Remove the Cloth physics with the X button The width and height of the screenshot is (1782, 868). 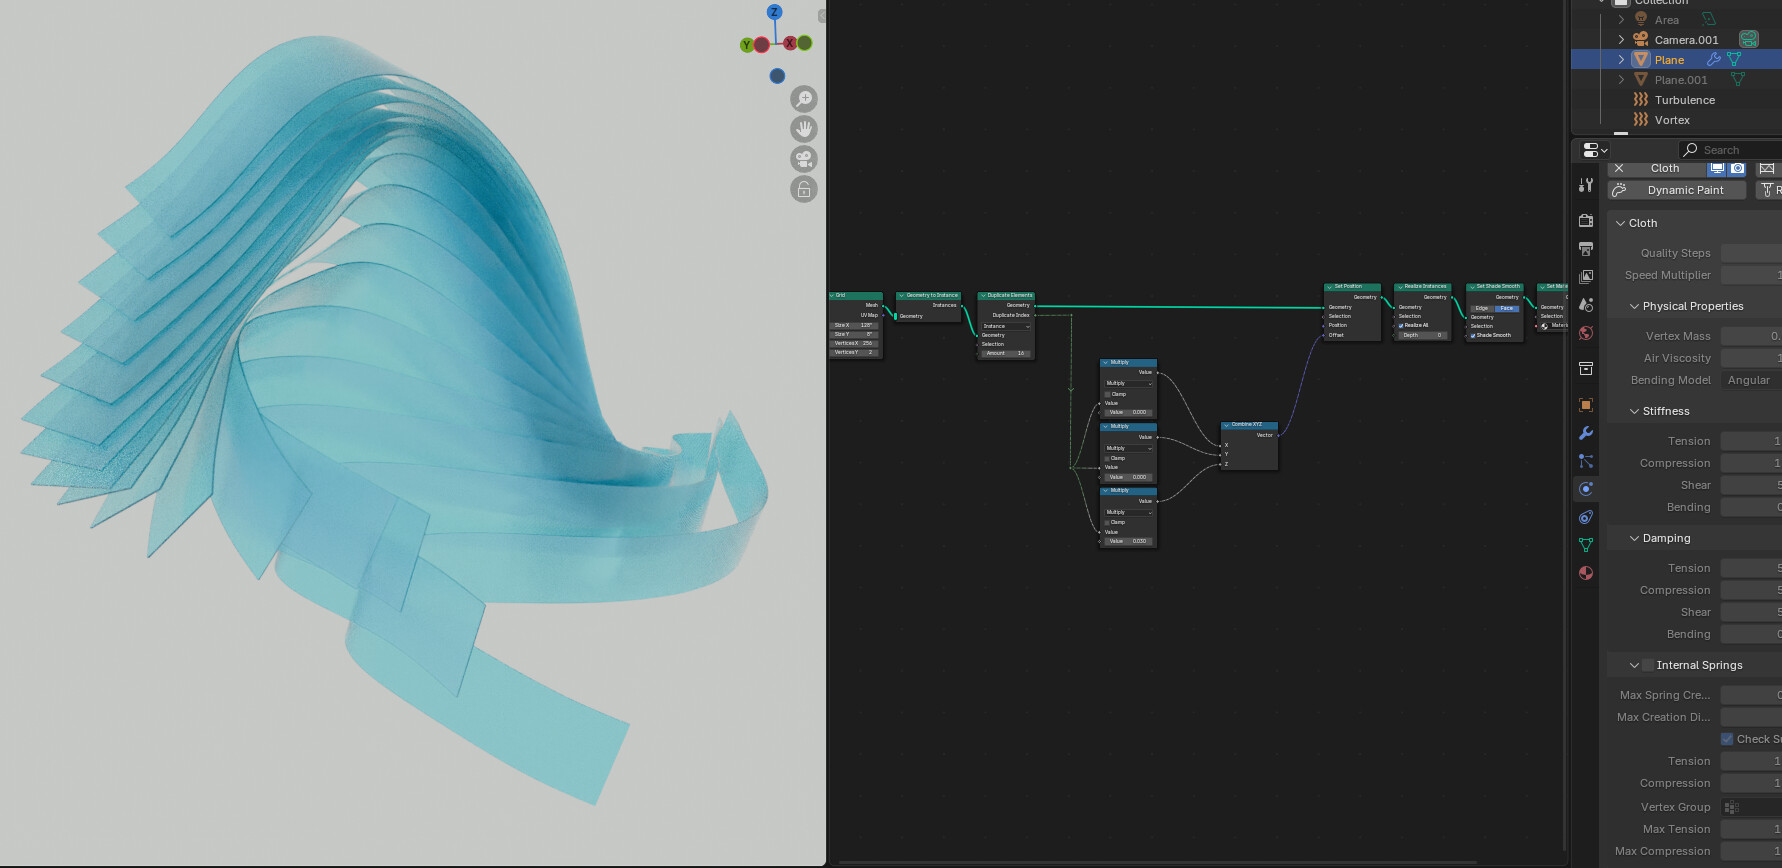(x=1619, y=168)
